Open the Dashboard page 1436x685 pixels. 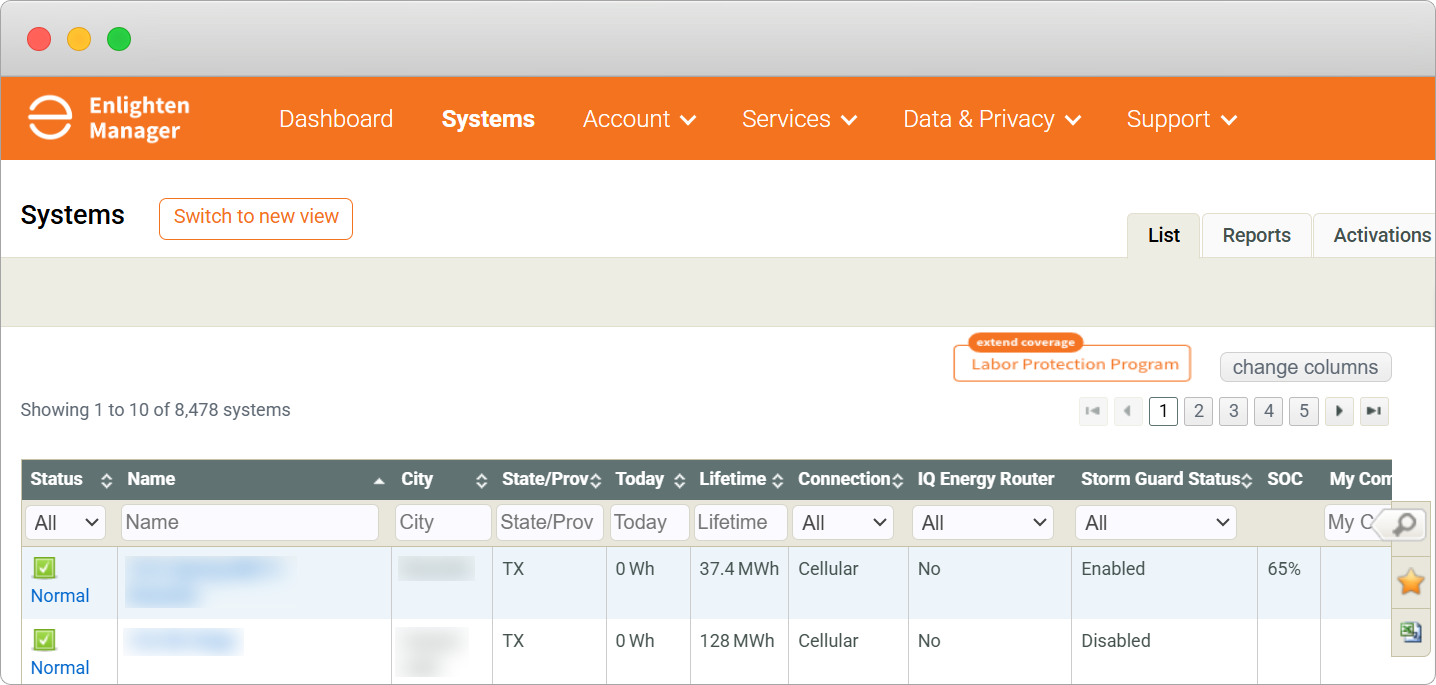pyautogui.click(x=336, y=119)
